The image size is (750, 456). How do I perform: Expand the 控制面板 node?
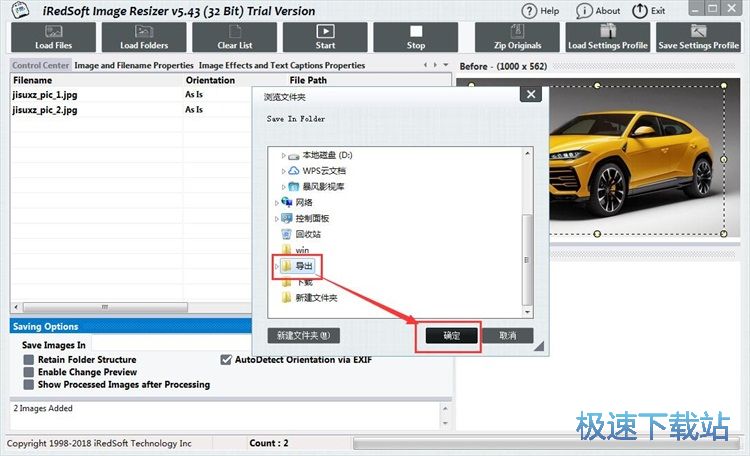pyautogui.click(x=276, y=219)
